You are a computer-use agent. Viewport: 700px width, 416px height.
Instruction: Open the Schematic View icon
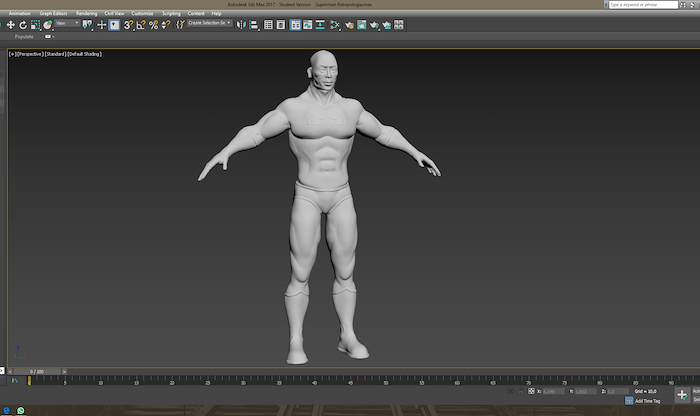(x=320, y=25)
